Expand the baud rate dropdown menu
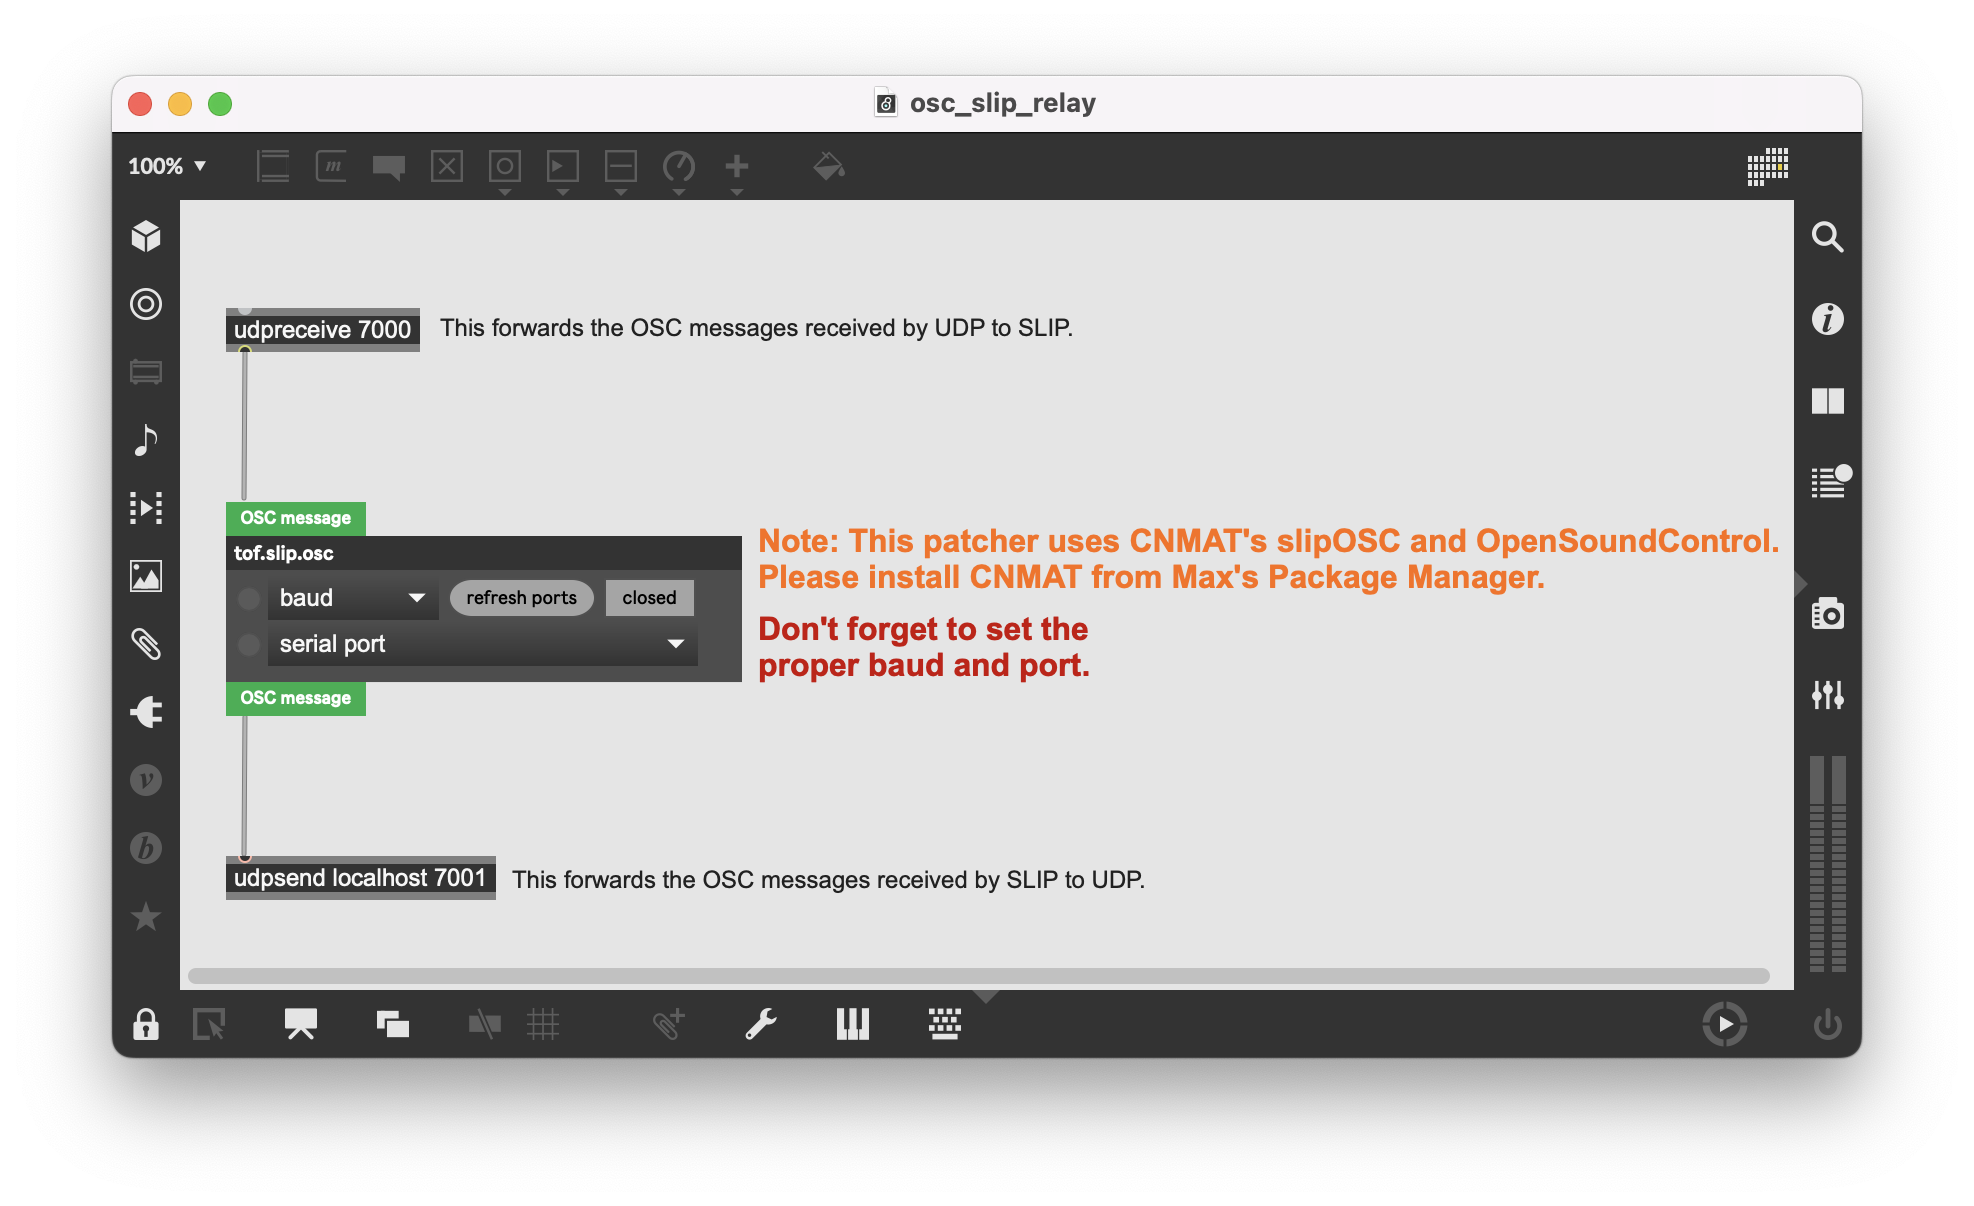The width and height of the screenshot is (1974, 1206). (415, 597)
